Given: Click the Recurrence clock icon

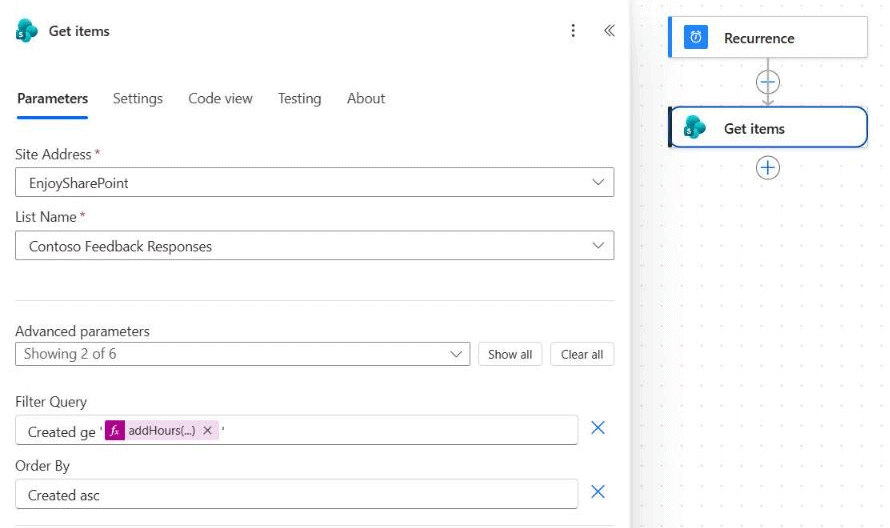Looking at the screenshot, I should [x=695, y=37].
